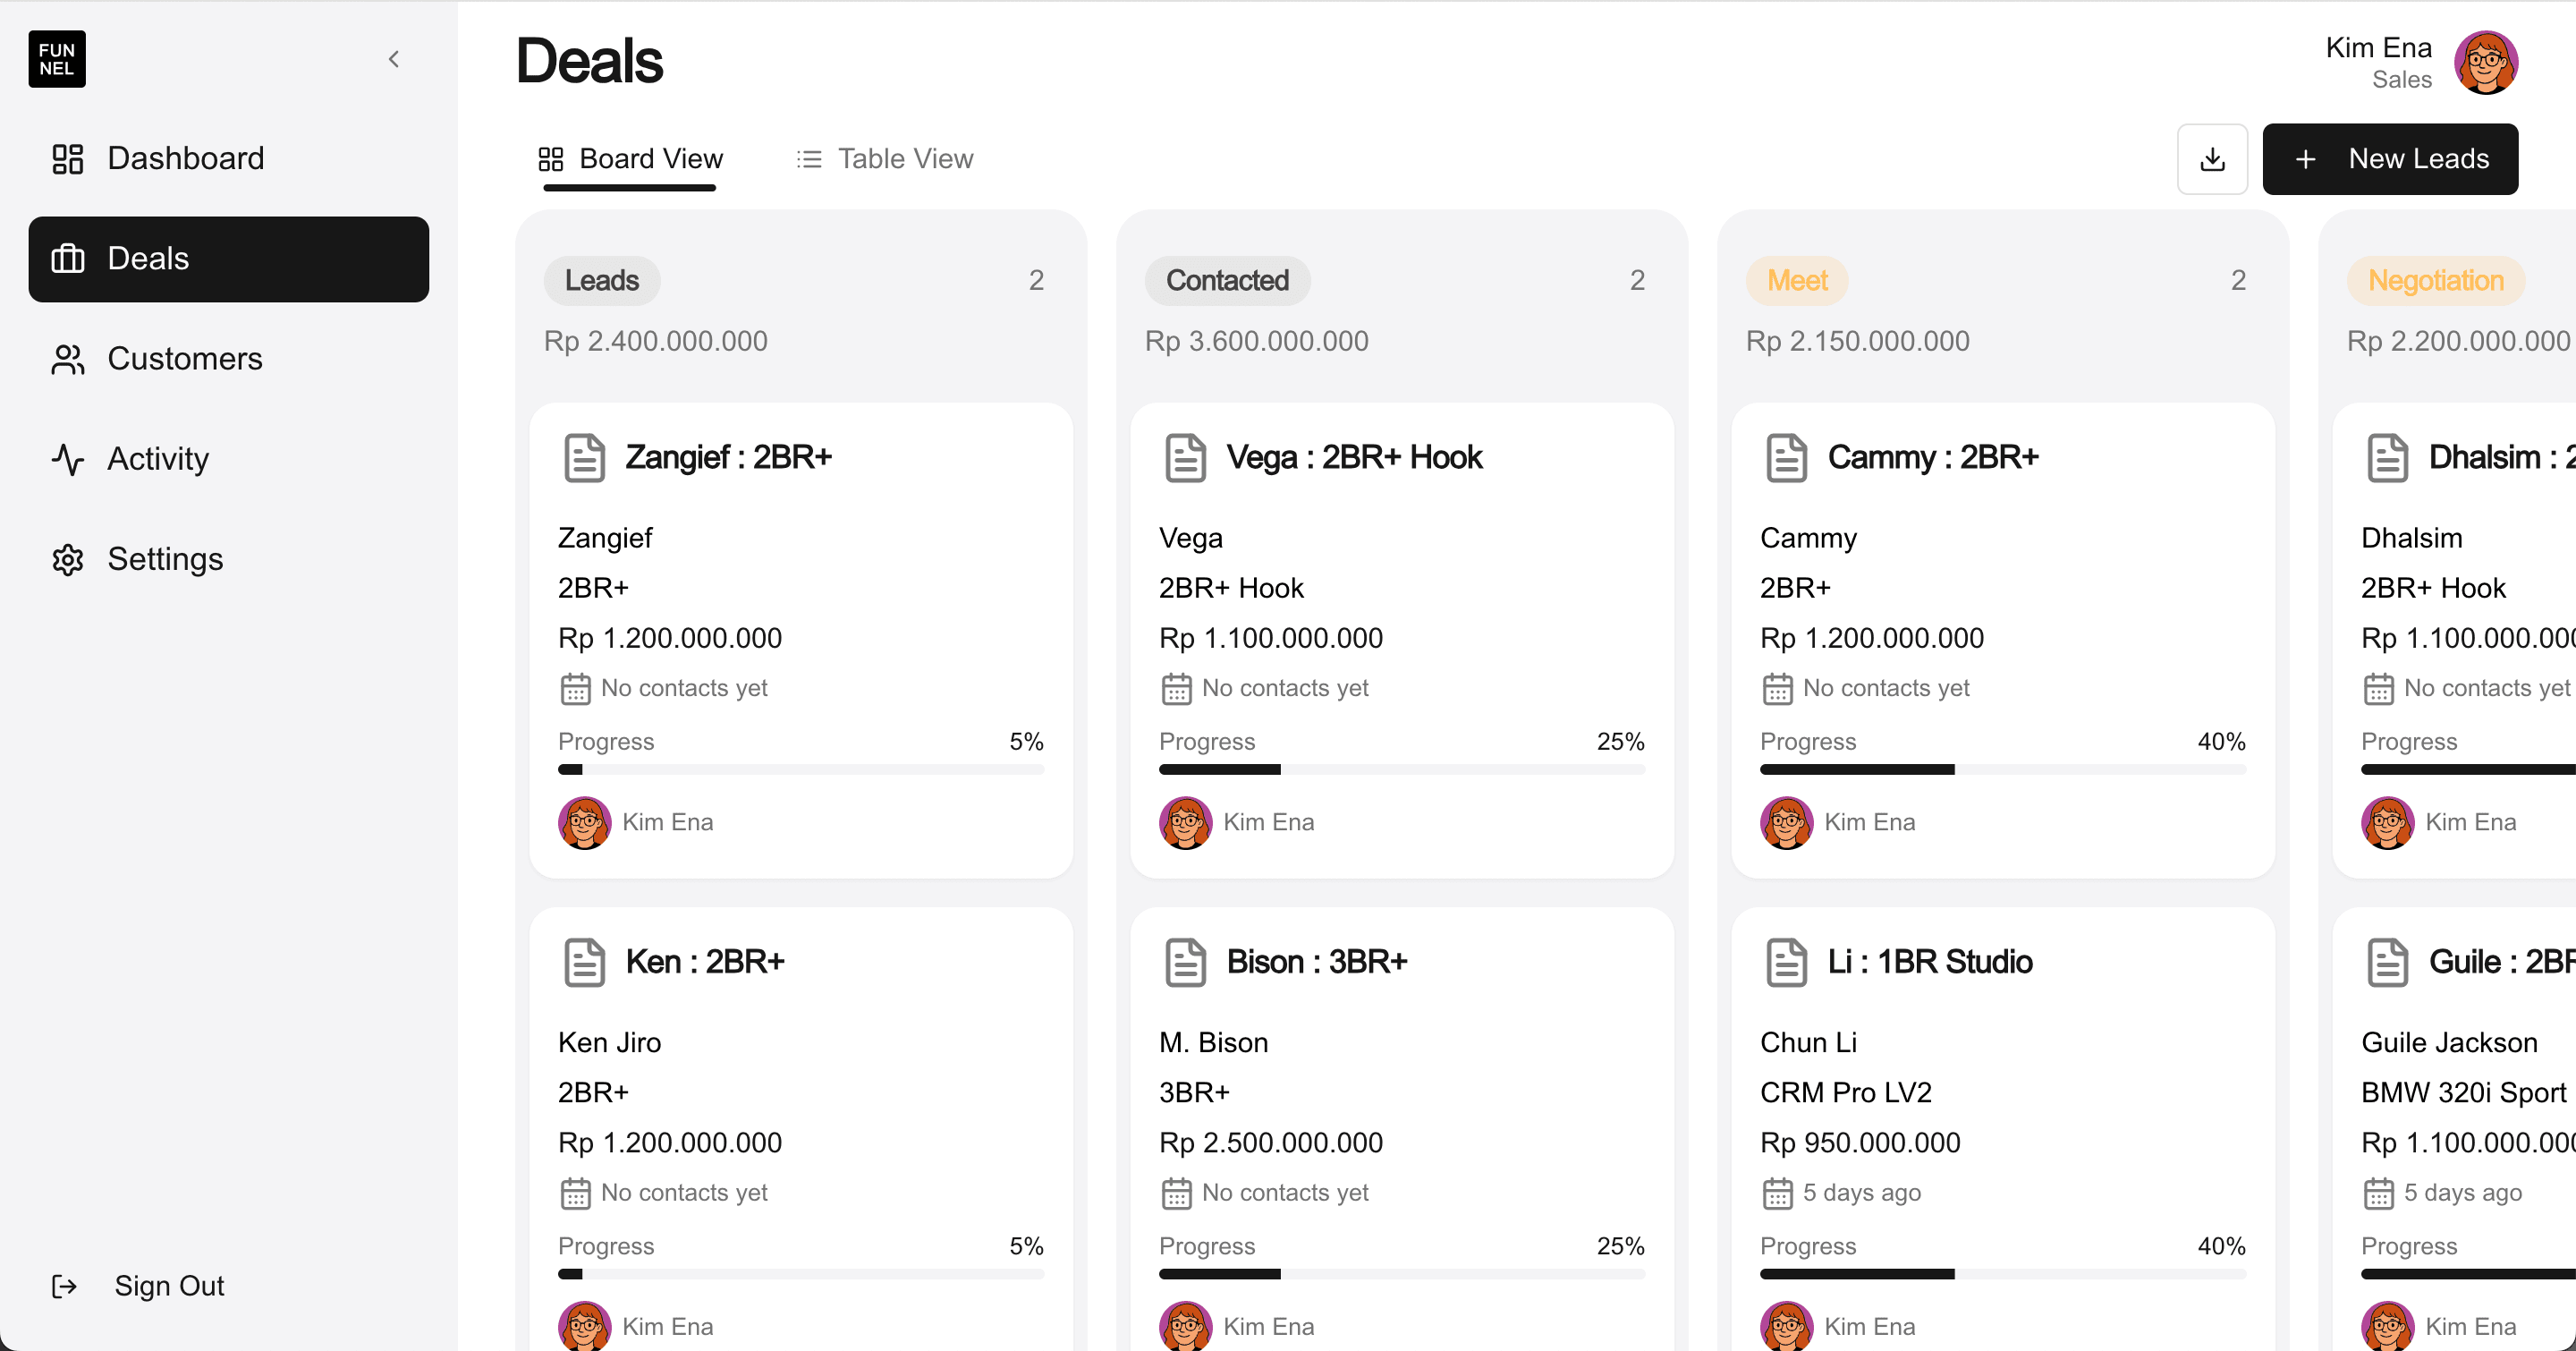
Task: Click the Zangief : 2BR+ card document icon
Action: point(584,458)
